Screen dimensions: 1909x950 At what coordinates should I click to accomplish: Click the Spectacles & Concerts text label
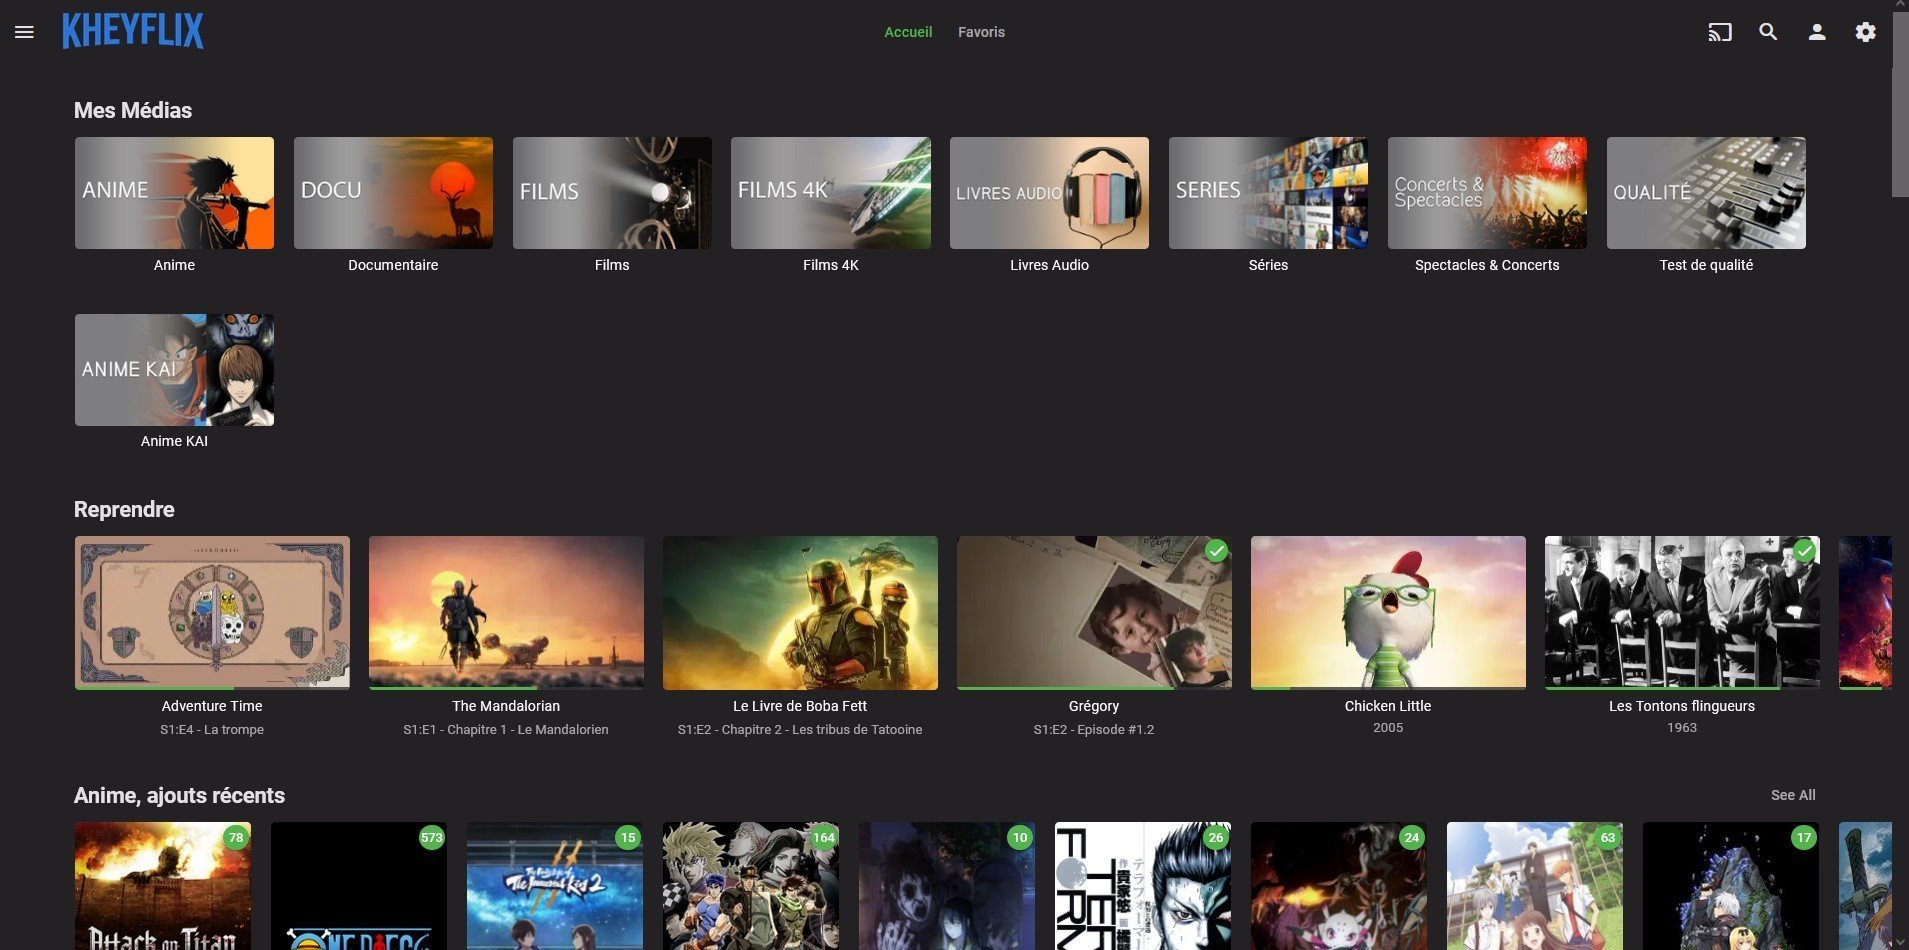pyautogui.click(x=1487, y=265)
